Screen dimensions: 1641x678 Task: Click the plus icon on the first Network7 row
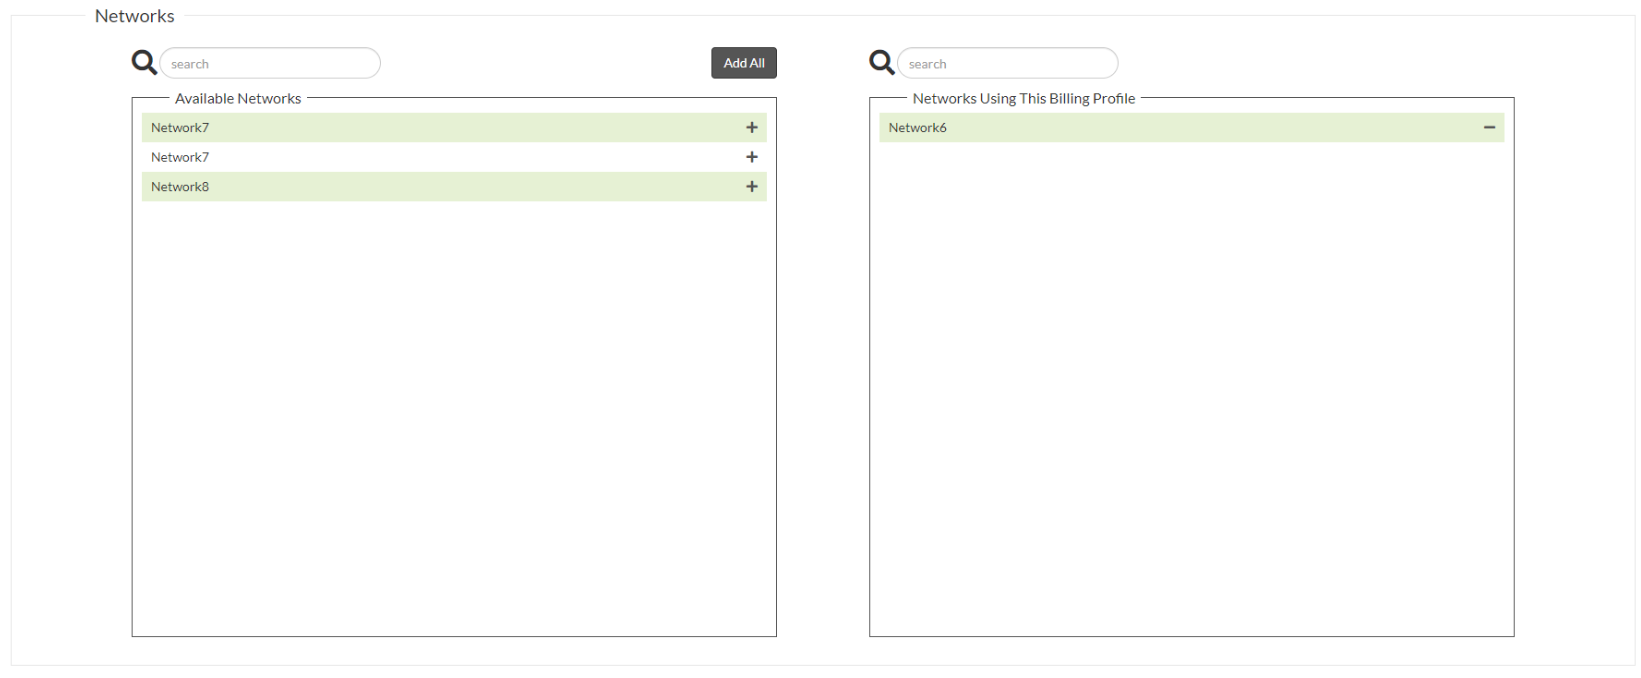[752, 128]
